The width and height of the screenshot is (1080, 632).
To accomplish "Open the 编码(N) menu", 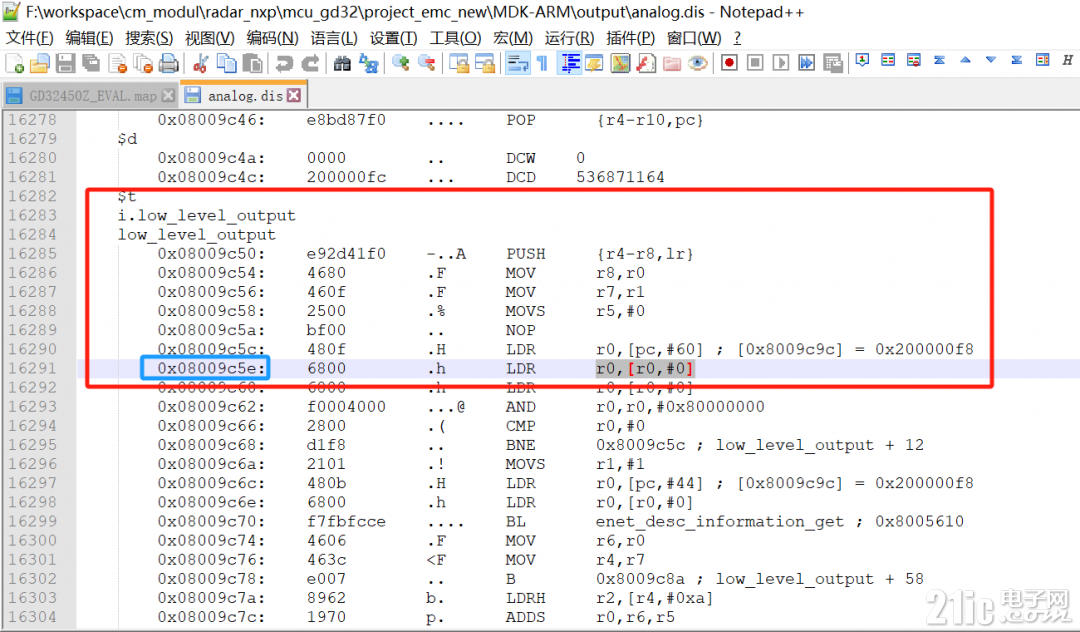I will coord(272,38).
